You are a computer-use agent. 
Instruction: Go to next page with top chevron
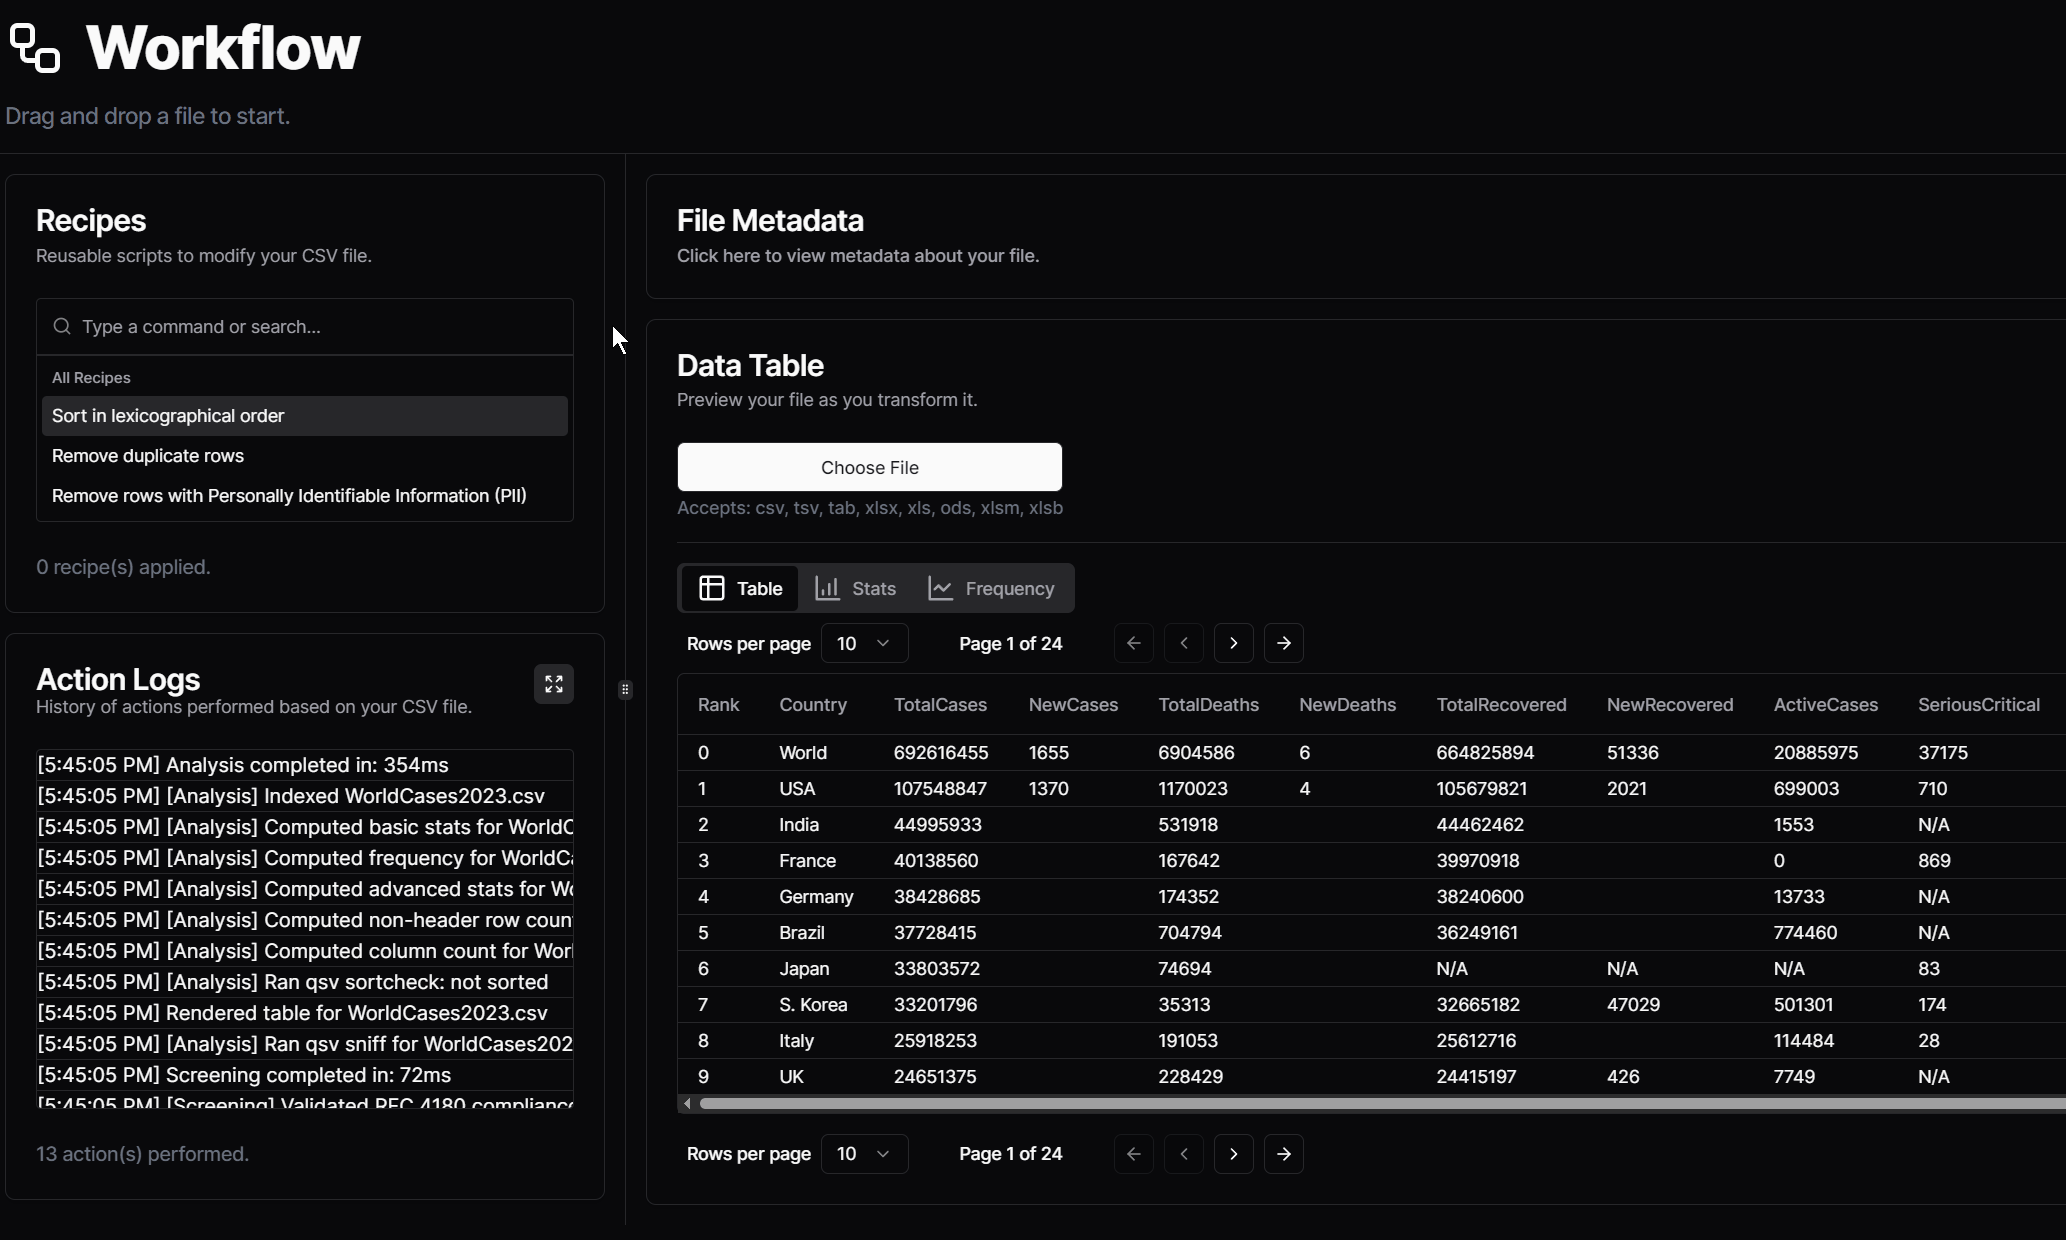click(1233, 643)
